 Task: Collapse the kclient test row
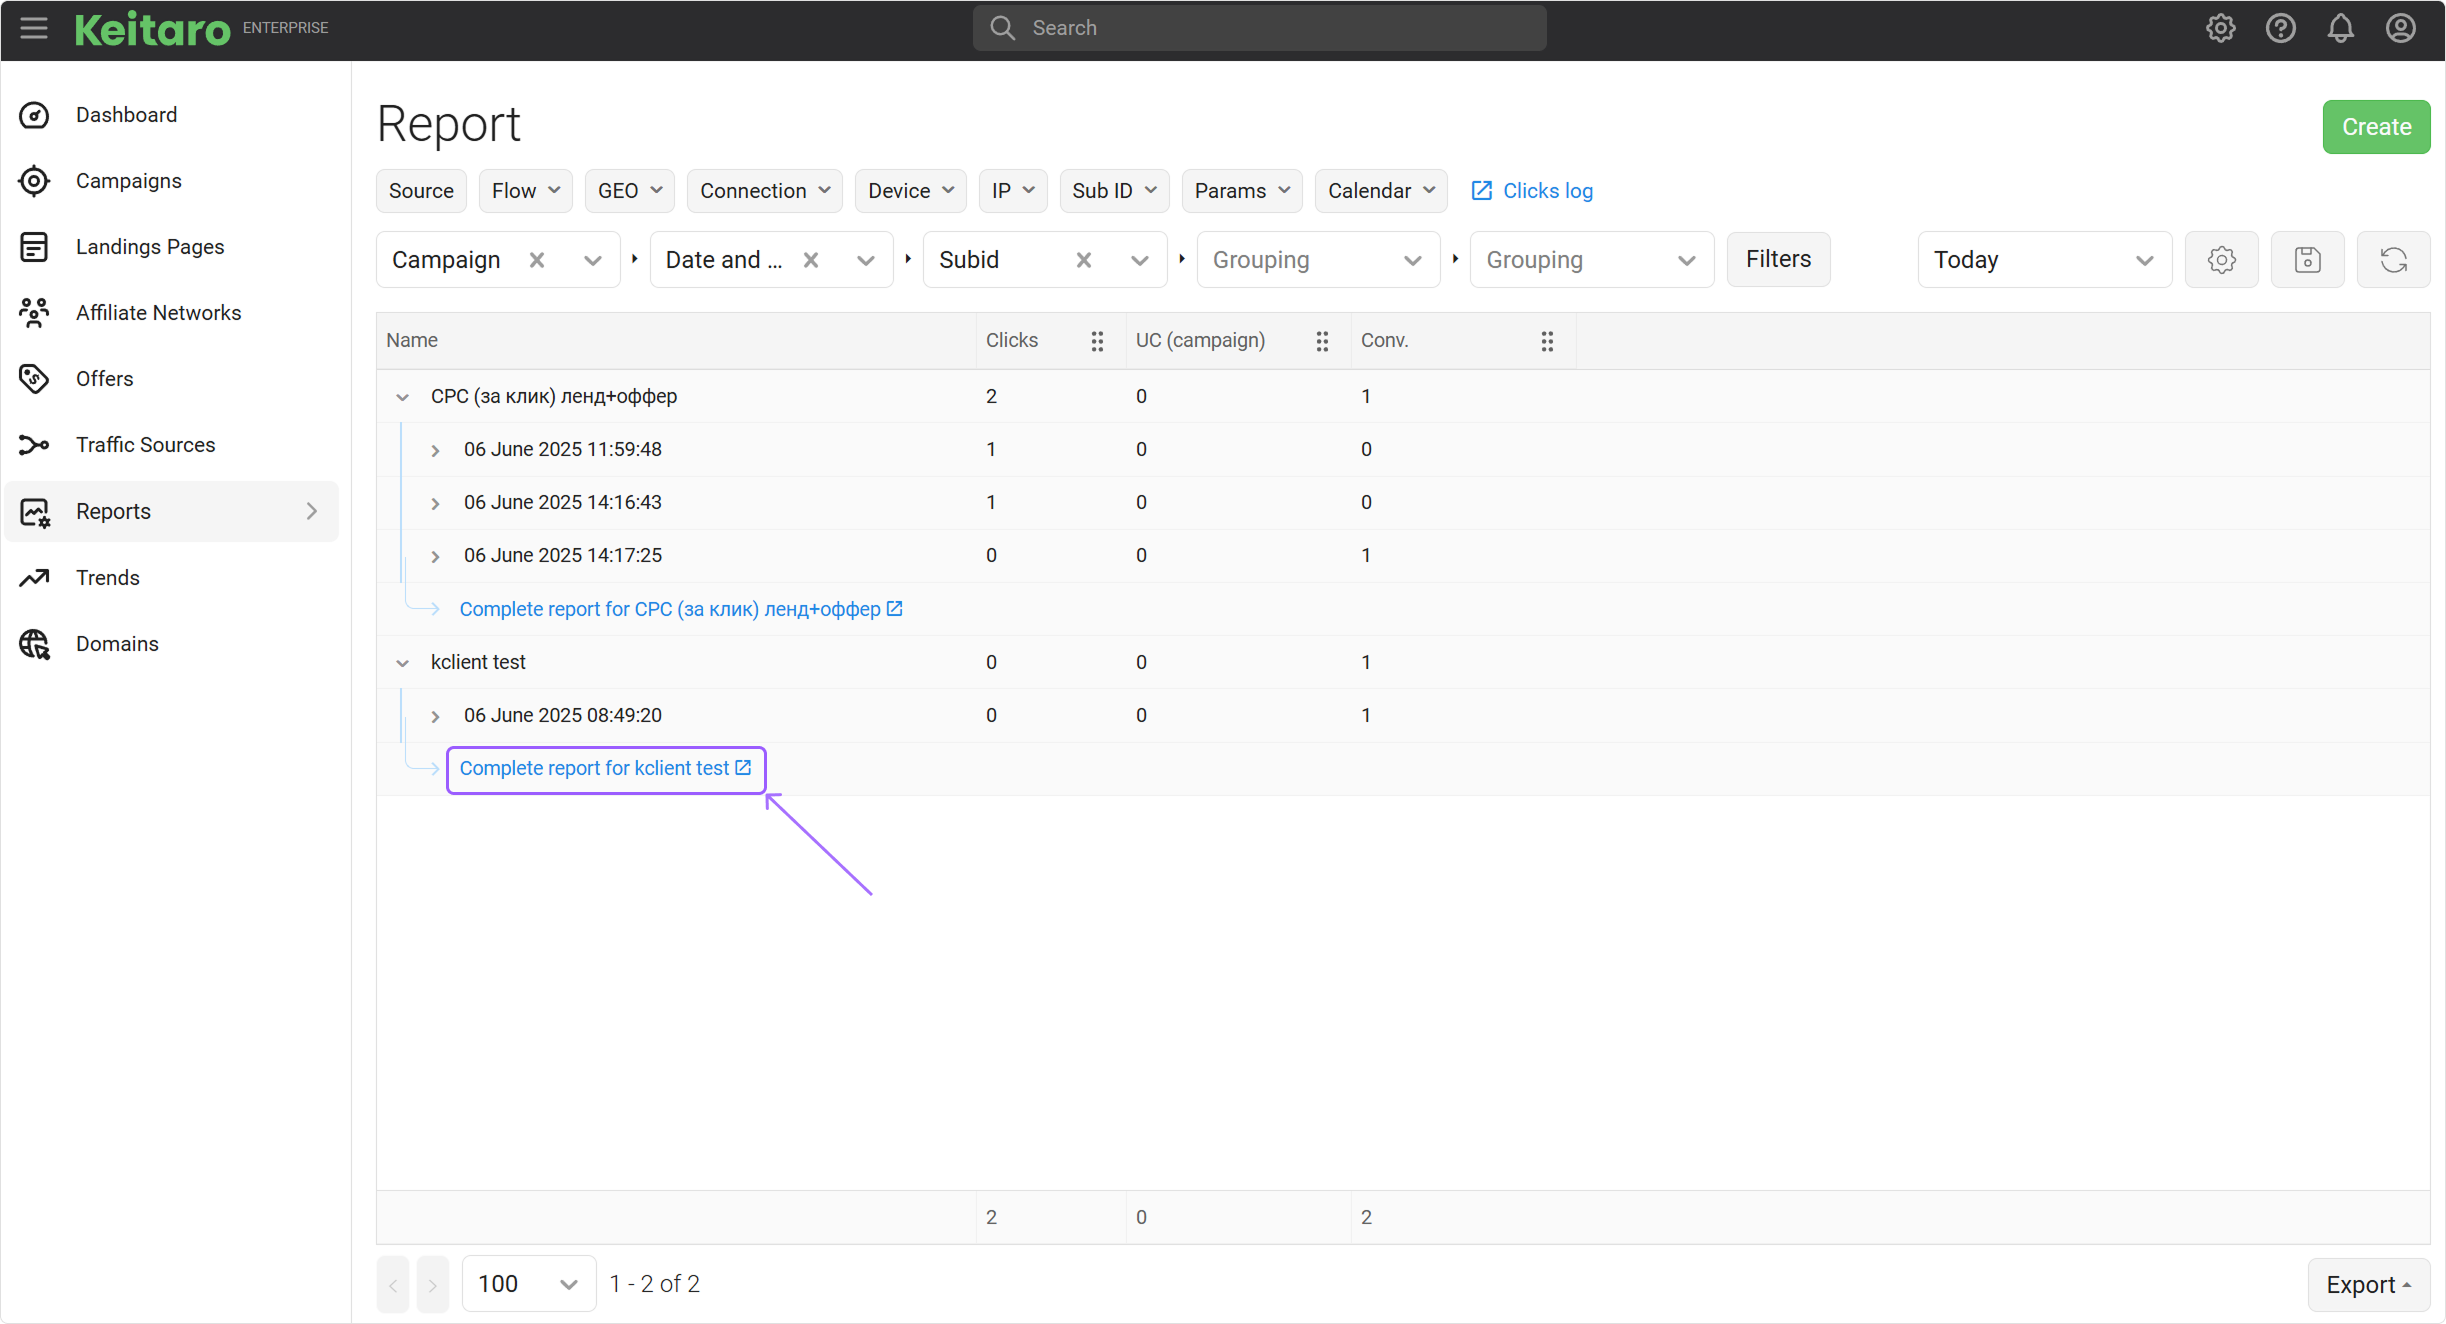[403, 663]
